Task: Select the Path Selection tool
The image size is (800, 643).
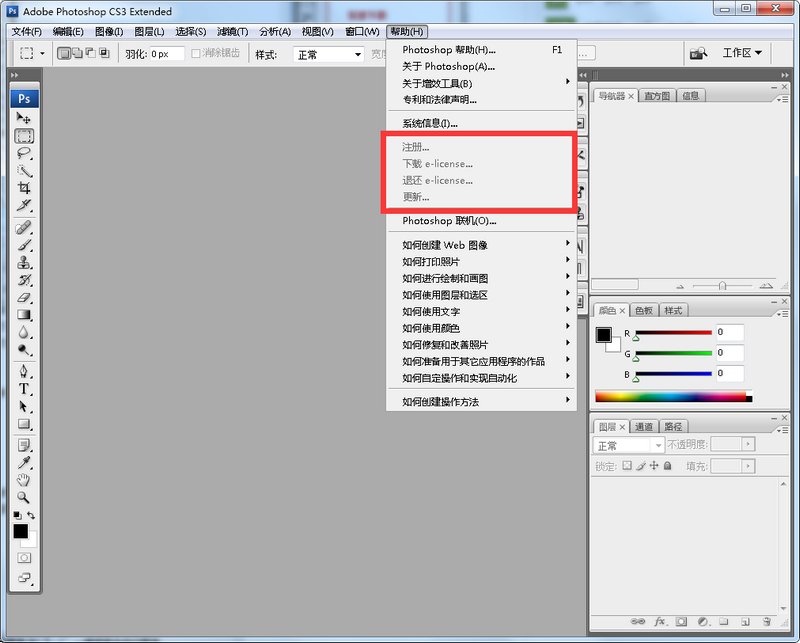Action: coord(23,407)
